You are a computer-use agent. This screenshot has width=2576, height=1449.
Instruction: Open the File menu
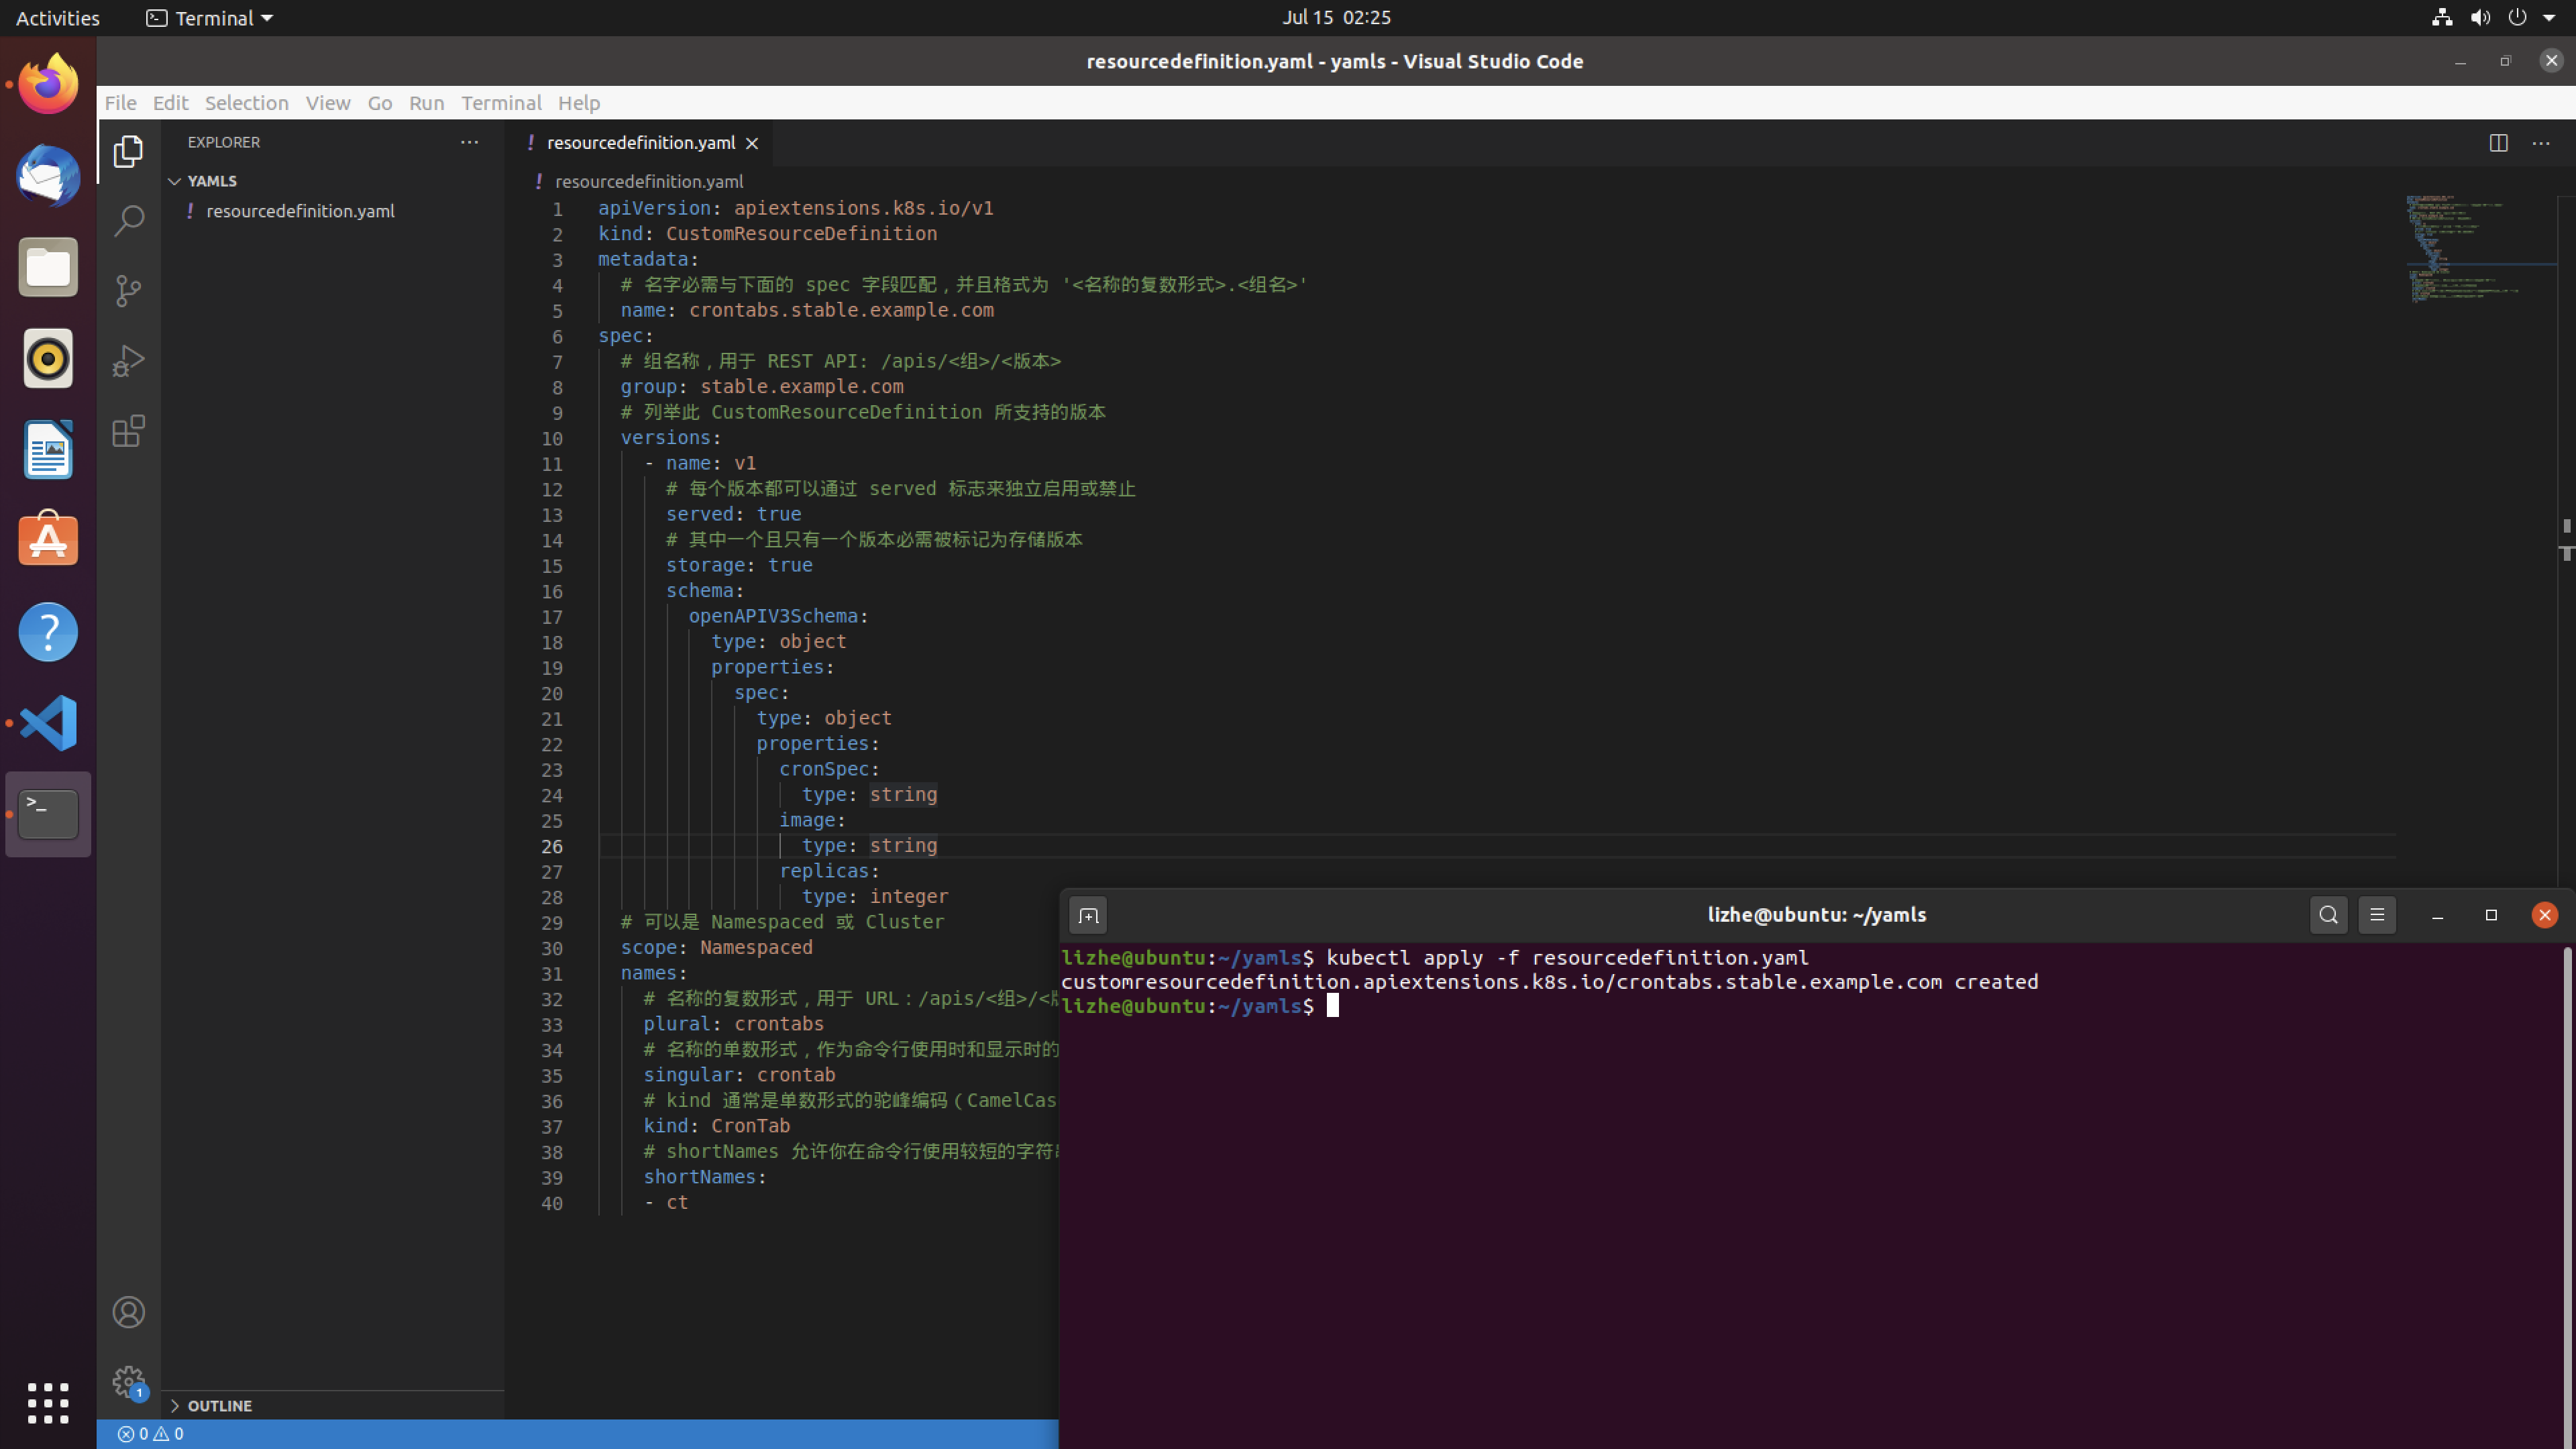tap(120, 102)
